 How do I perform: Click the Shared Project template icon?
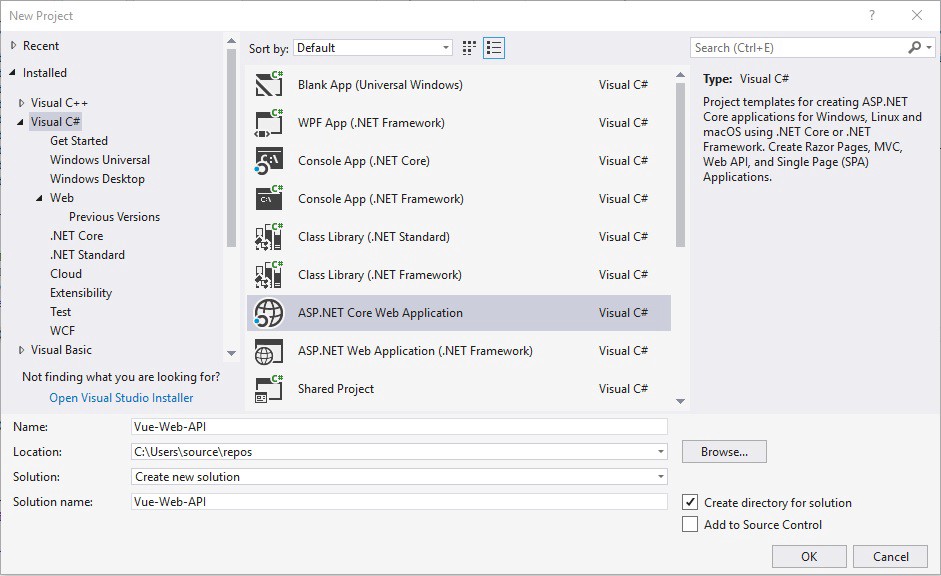pyautogui.click(x=269, y=389)
